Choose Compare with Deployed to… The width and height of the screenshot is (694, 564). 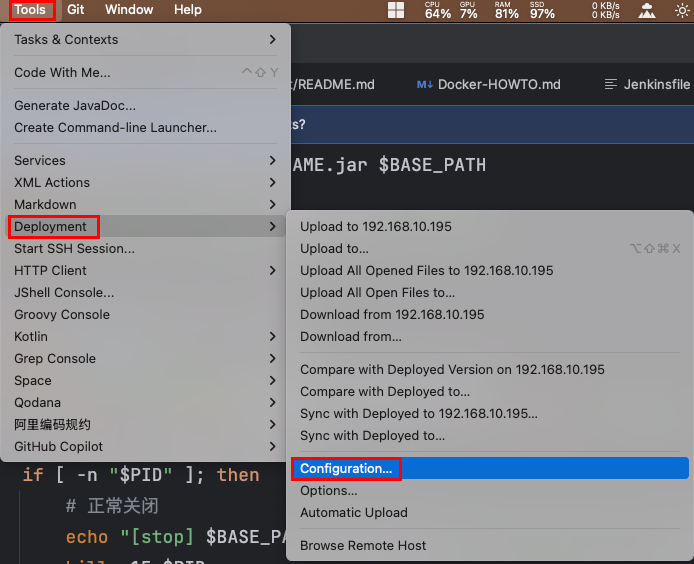click(490, 391)
